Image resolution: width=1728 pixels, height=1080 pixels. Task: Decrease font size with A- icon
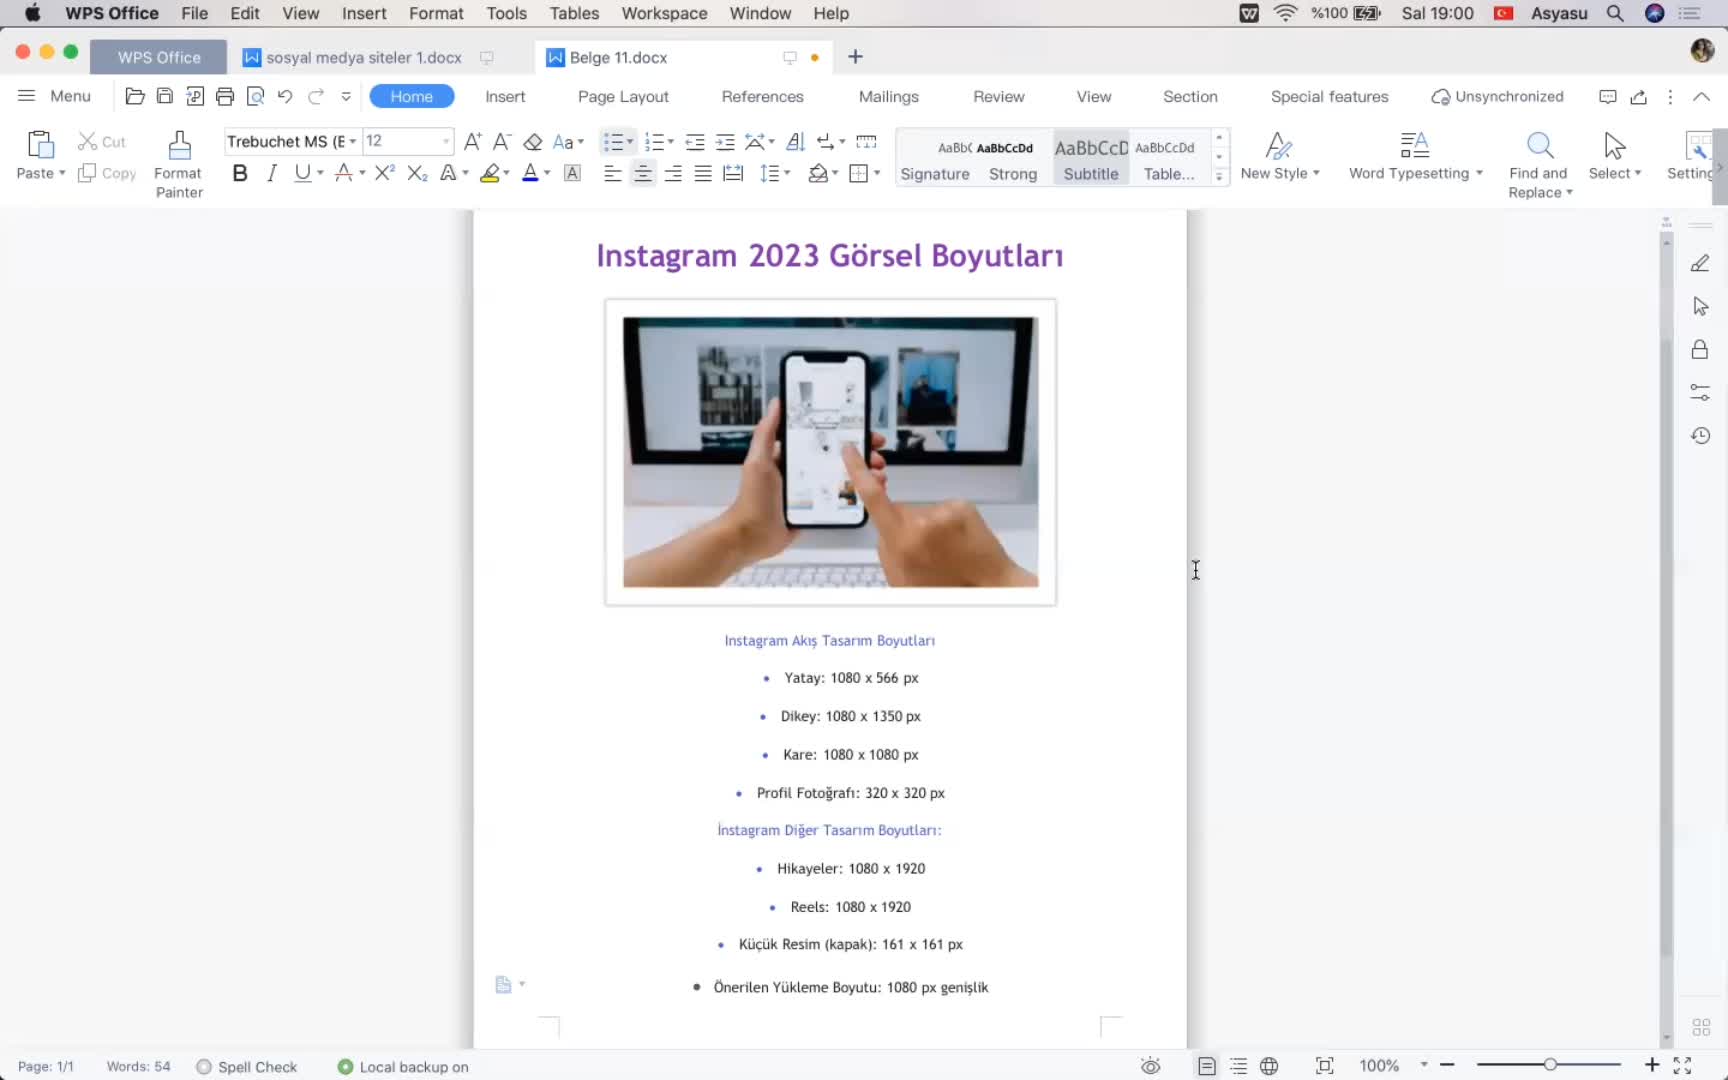(502, 141)
